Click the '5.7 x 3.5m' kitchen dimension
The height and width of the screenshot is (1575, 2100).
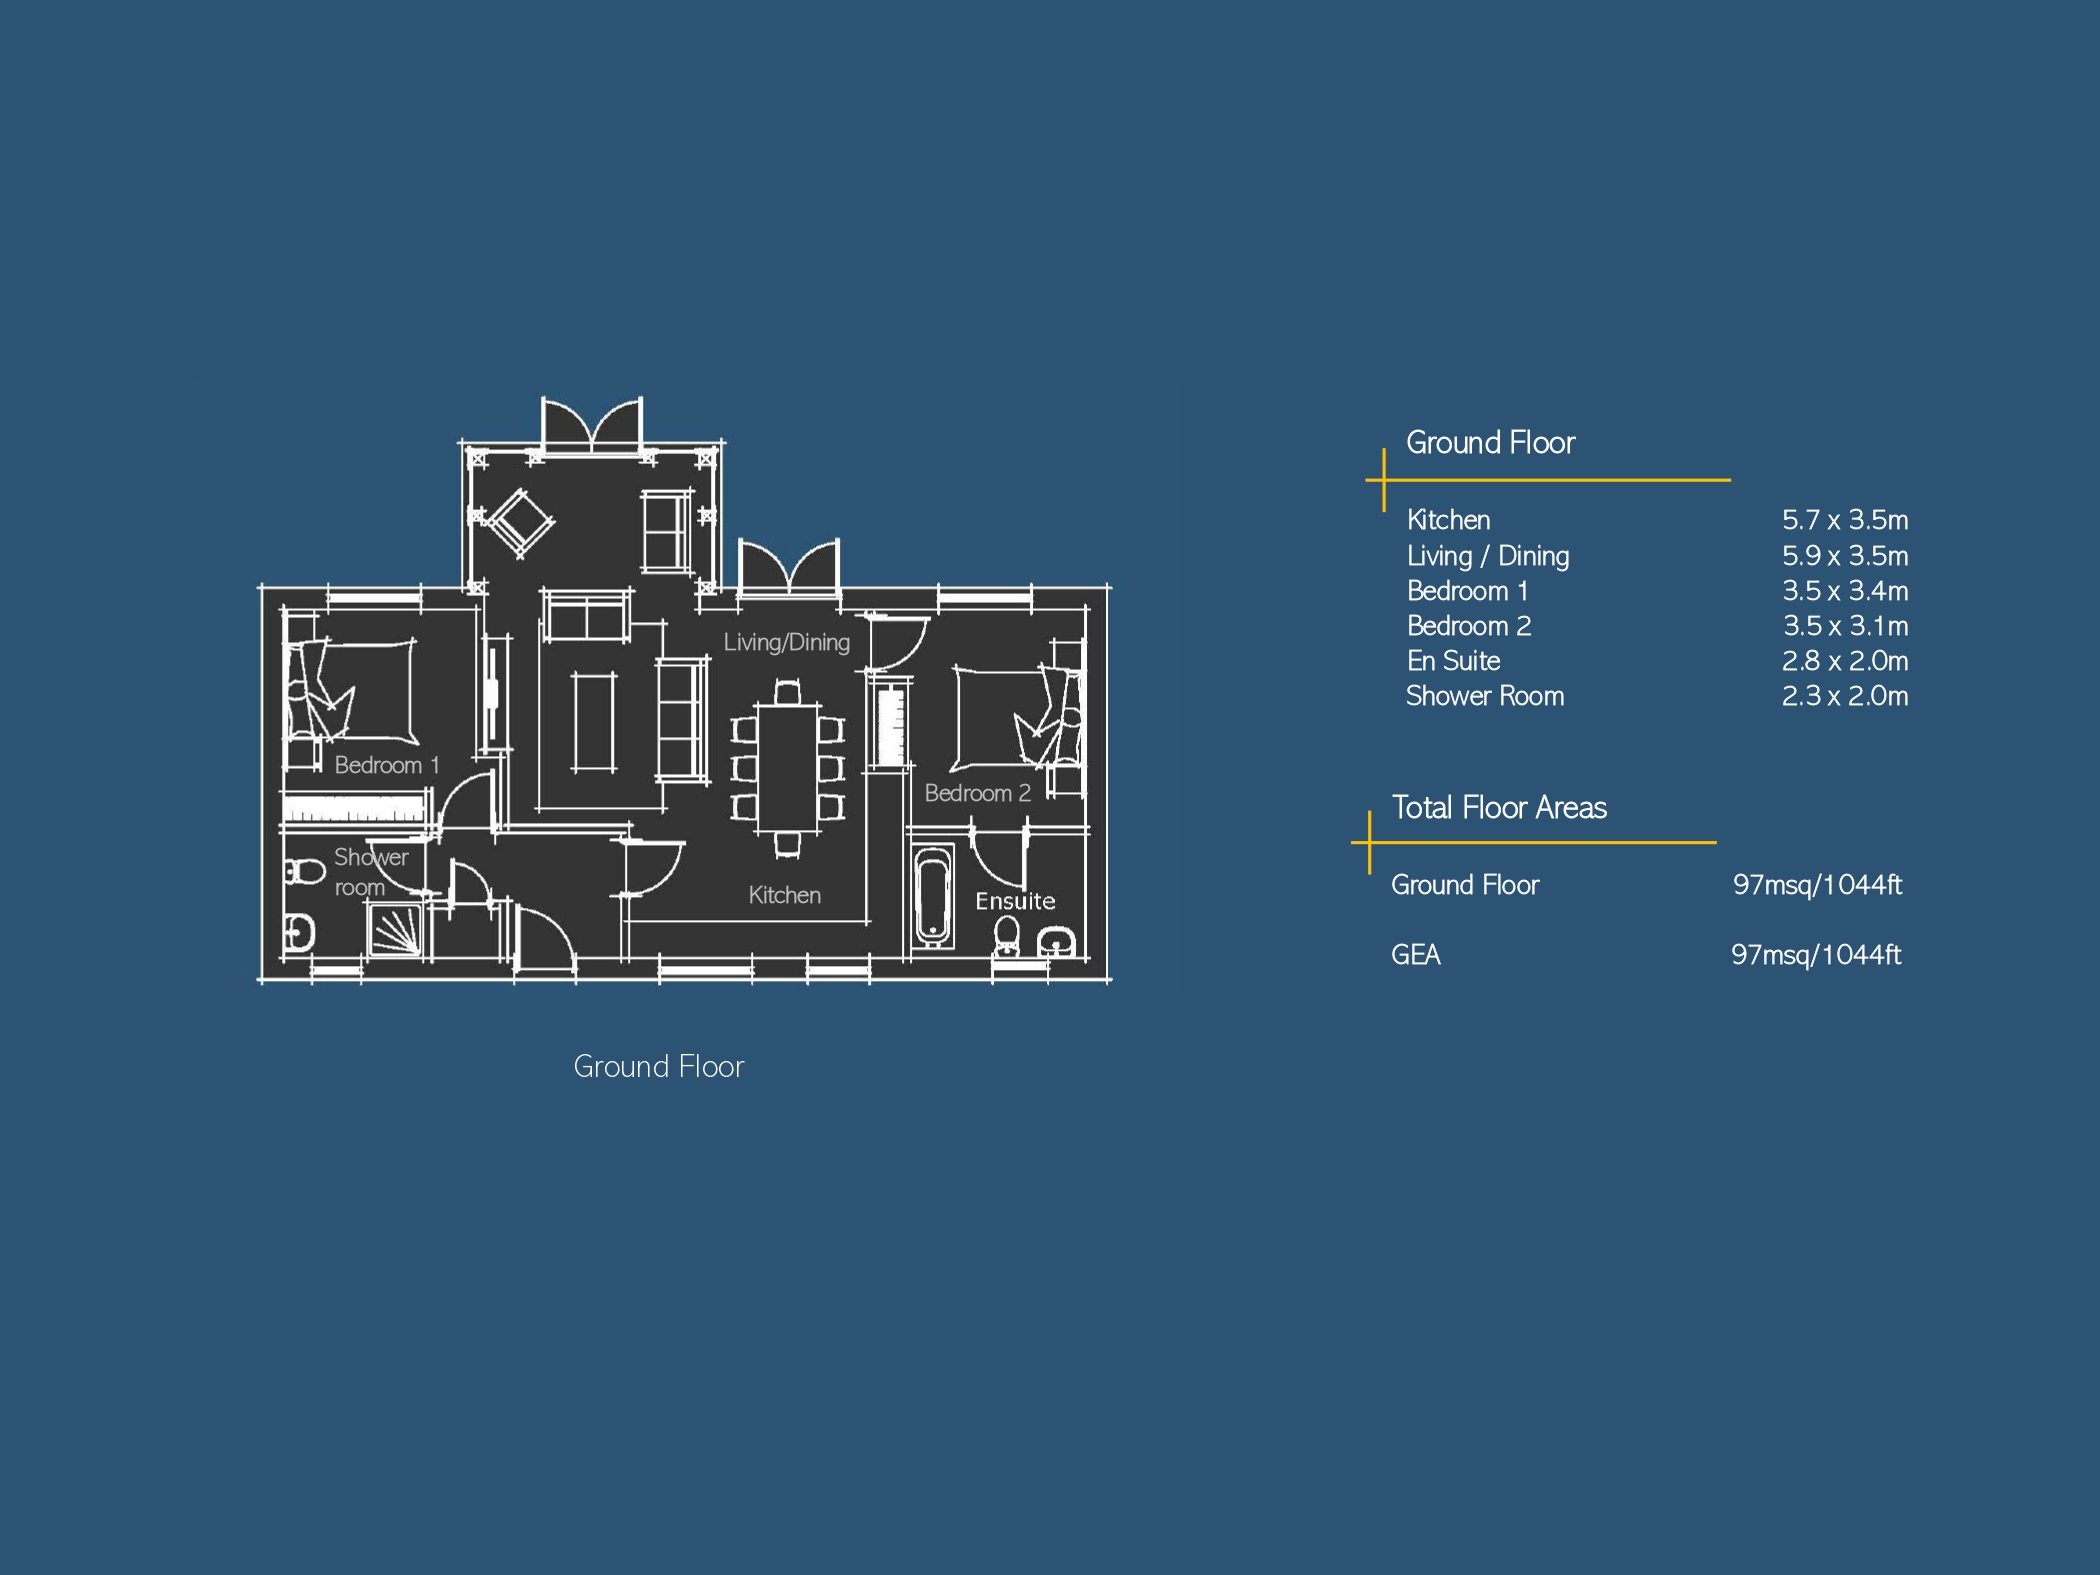point(1845,520)
